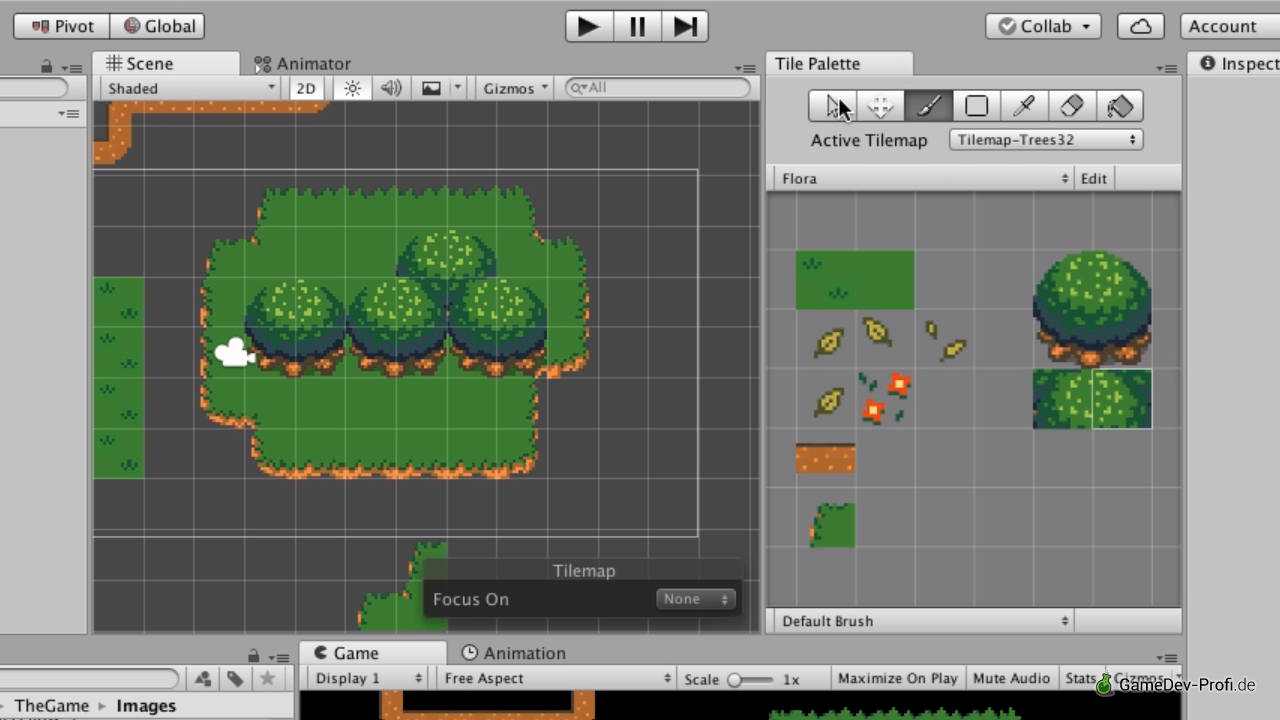Image resolution: width=1280 pixels, height=720 pixels.
Task: Open the Collab menu button
Action: [1043, 26]
